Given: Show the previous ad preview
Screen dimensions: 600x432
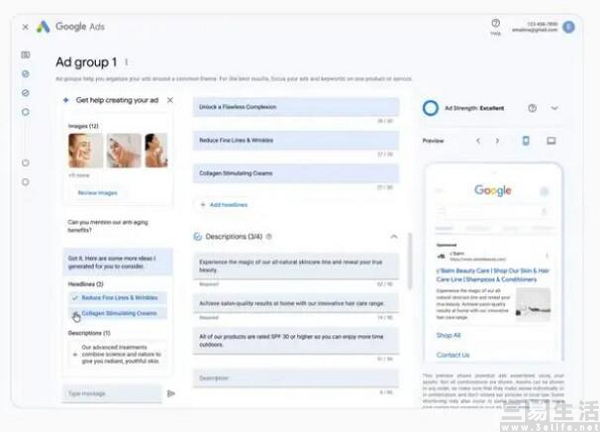Looking at the screenshot, I should click(478, 141).
